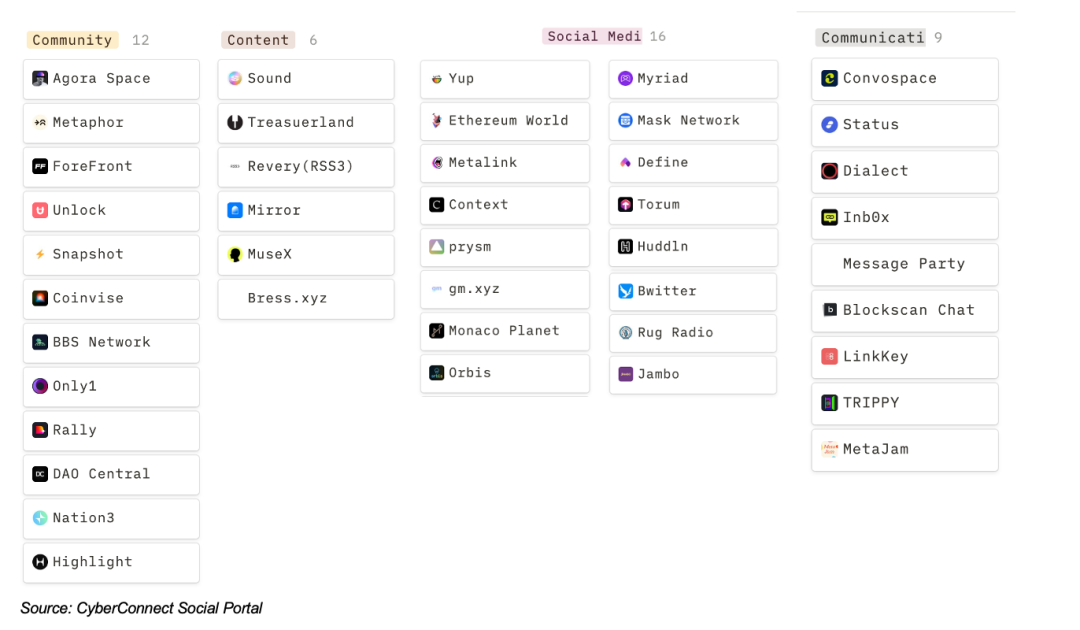Click the Nation3 logo icon
This screenshot has height=630, width=1080.
[x=40, y=518]
